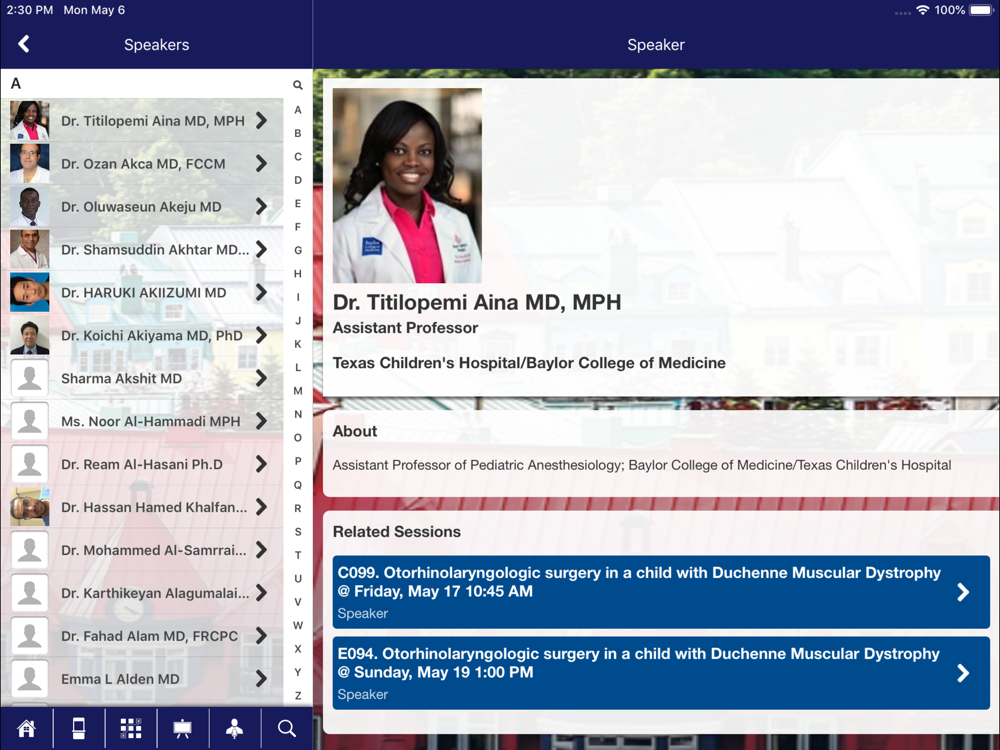Open the grid squares icon in bottom toolbar
The image size is (1000, 750).
pyautogui.click(x=130, y=729)
